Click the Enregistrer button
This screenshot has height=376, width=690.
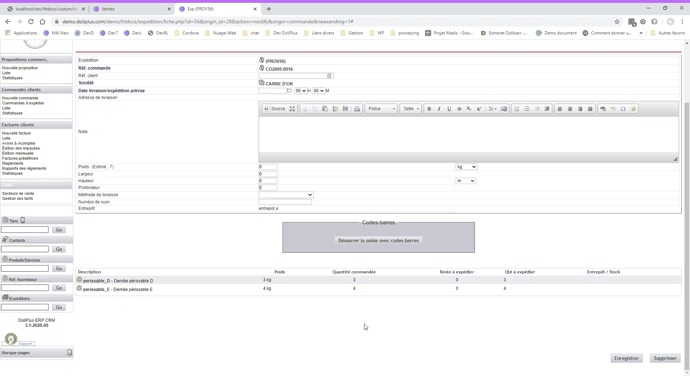click(626, 358)
